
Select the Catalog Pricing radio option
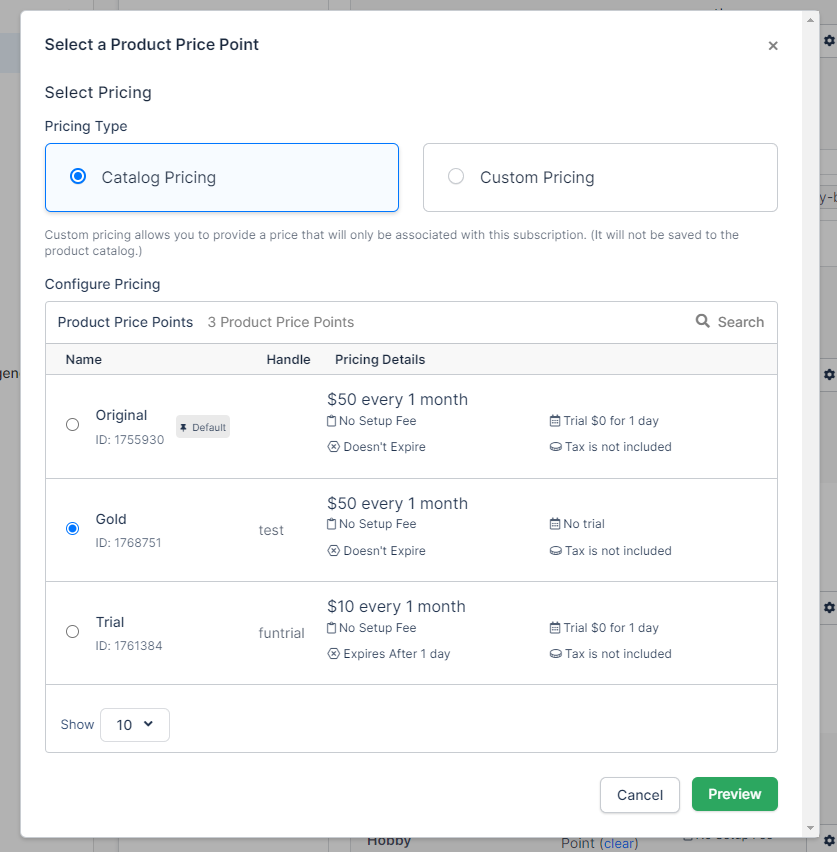point(78,177)
